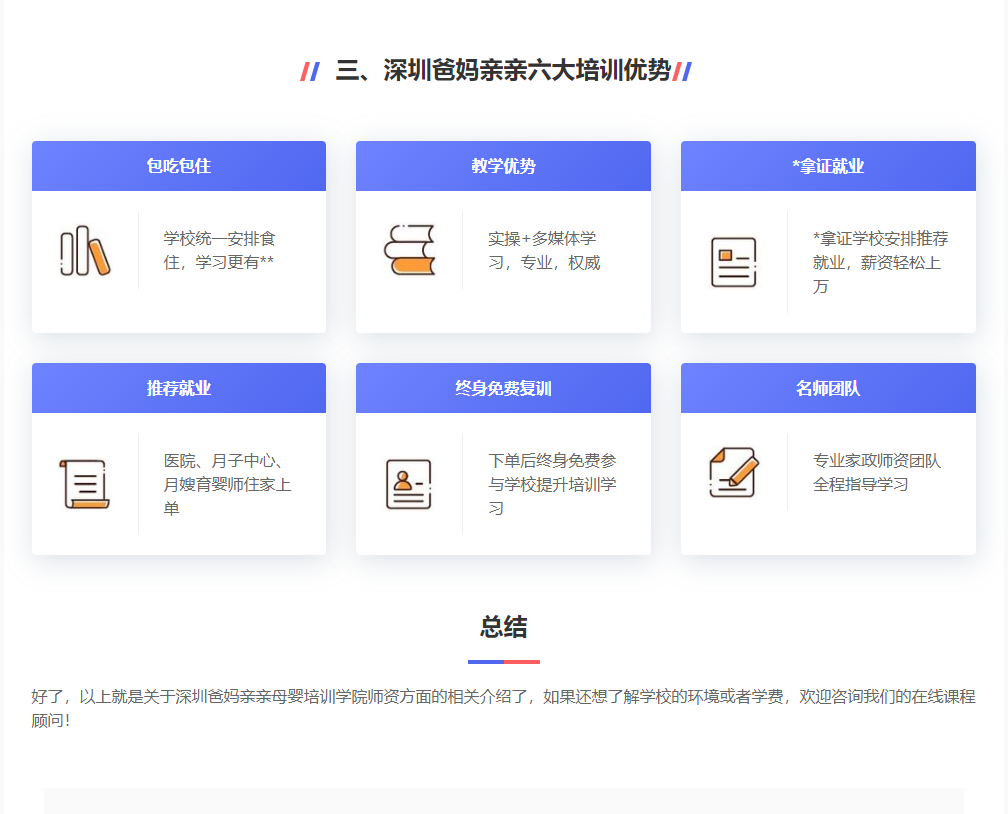Select the 教学优势 card header

point(503,166)
